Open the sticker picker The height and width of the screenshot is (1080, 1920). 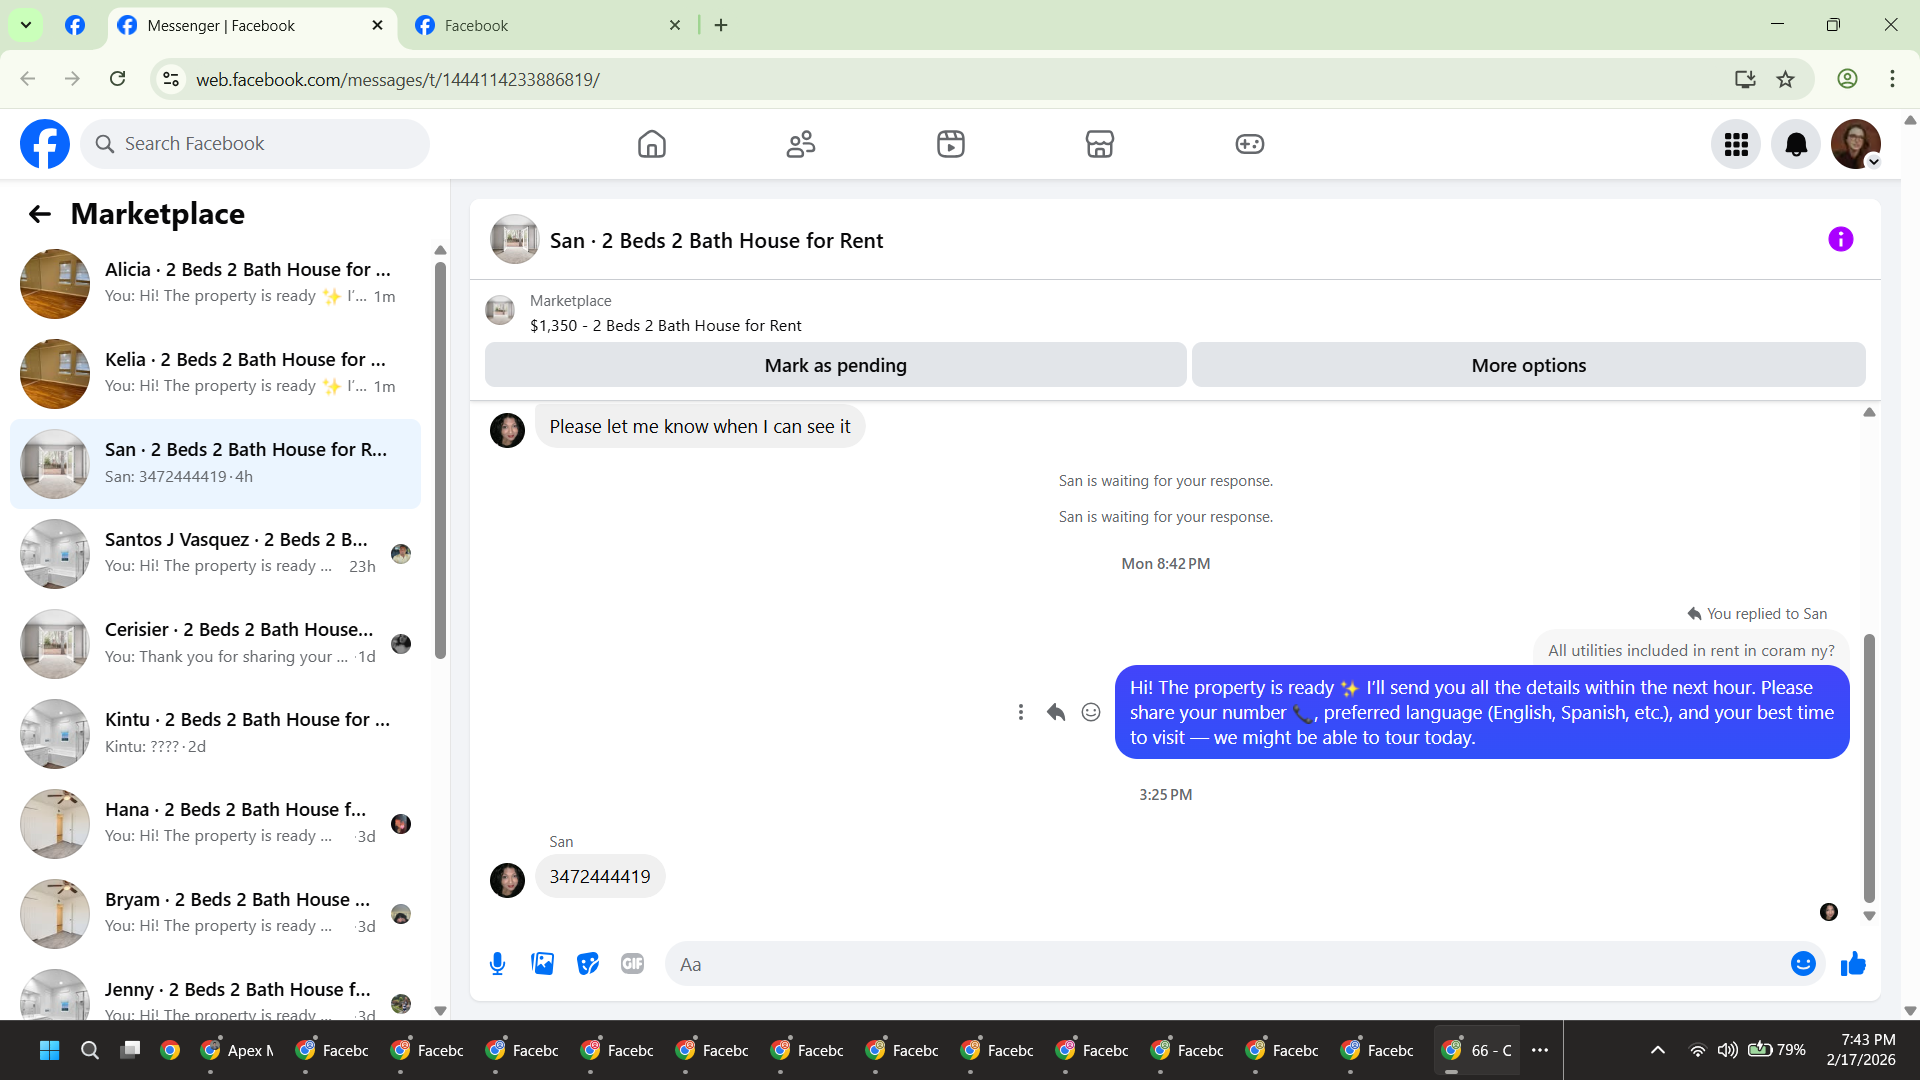click(588, 964)
